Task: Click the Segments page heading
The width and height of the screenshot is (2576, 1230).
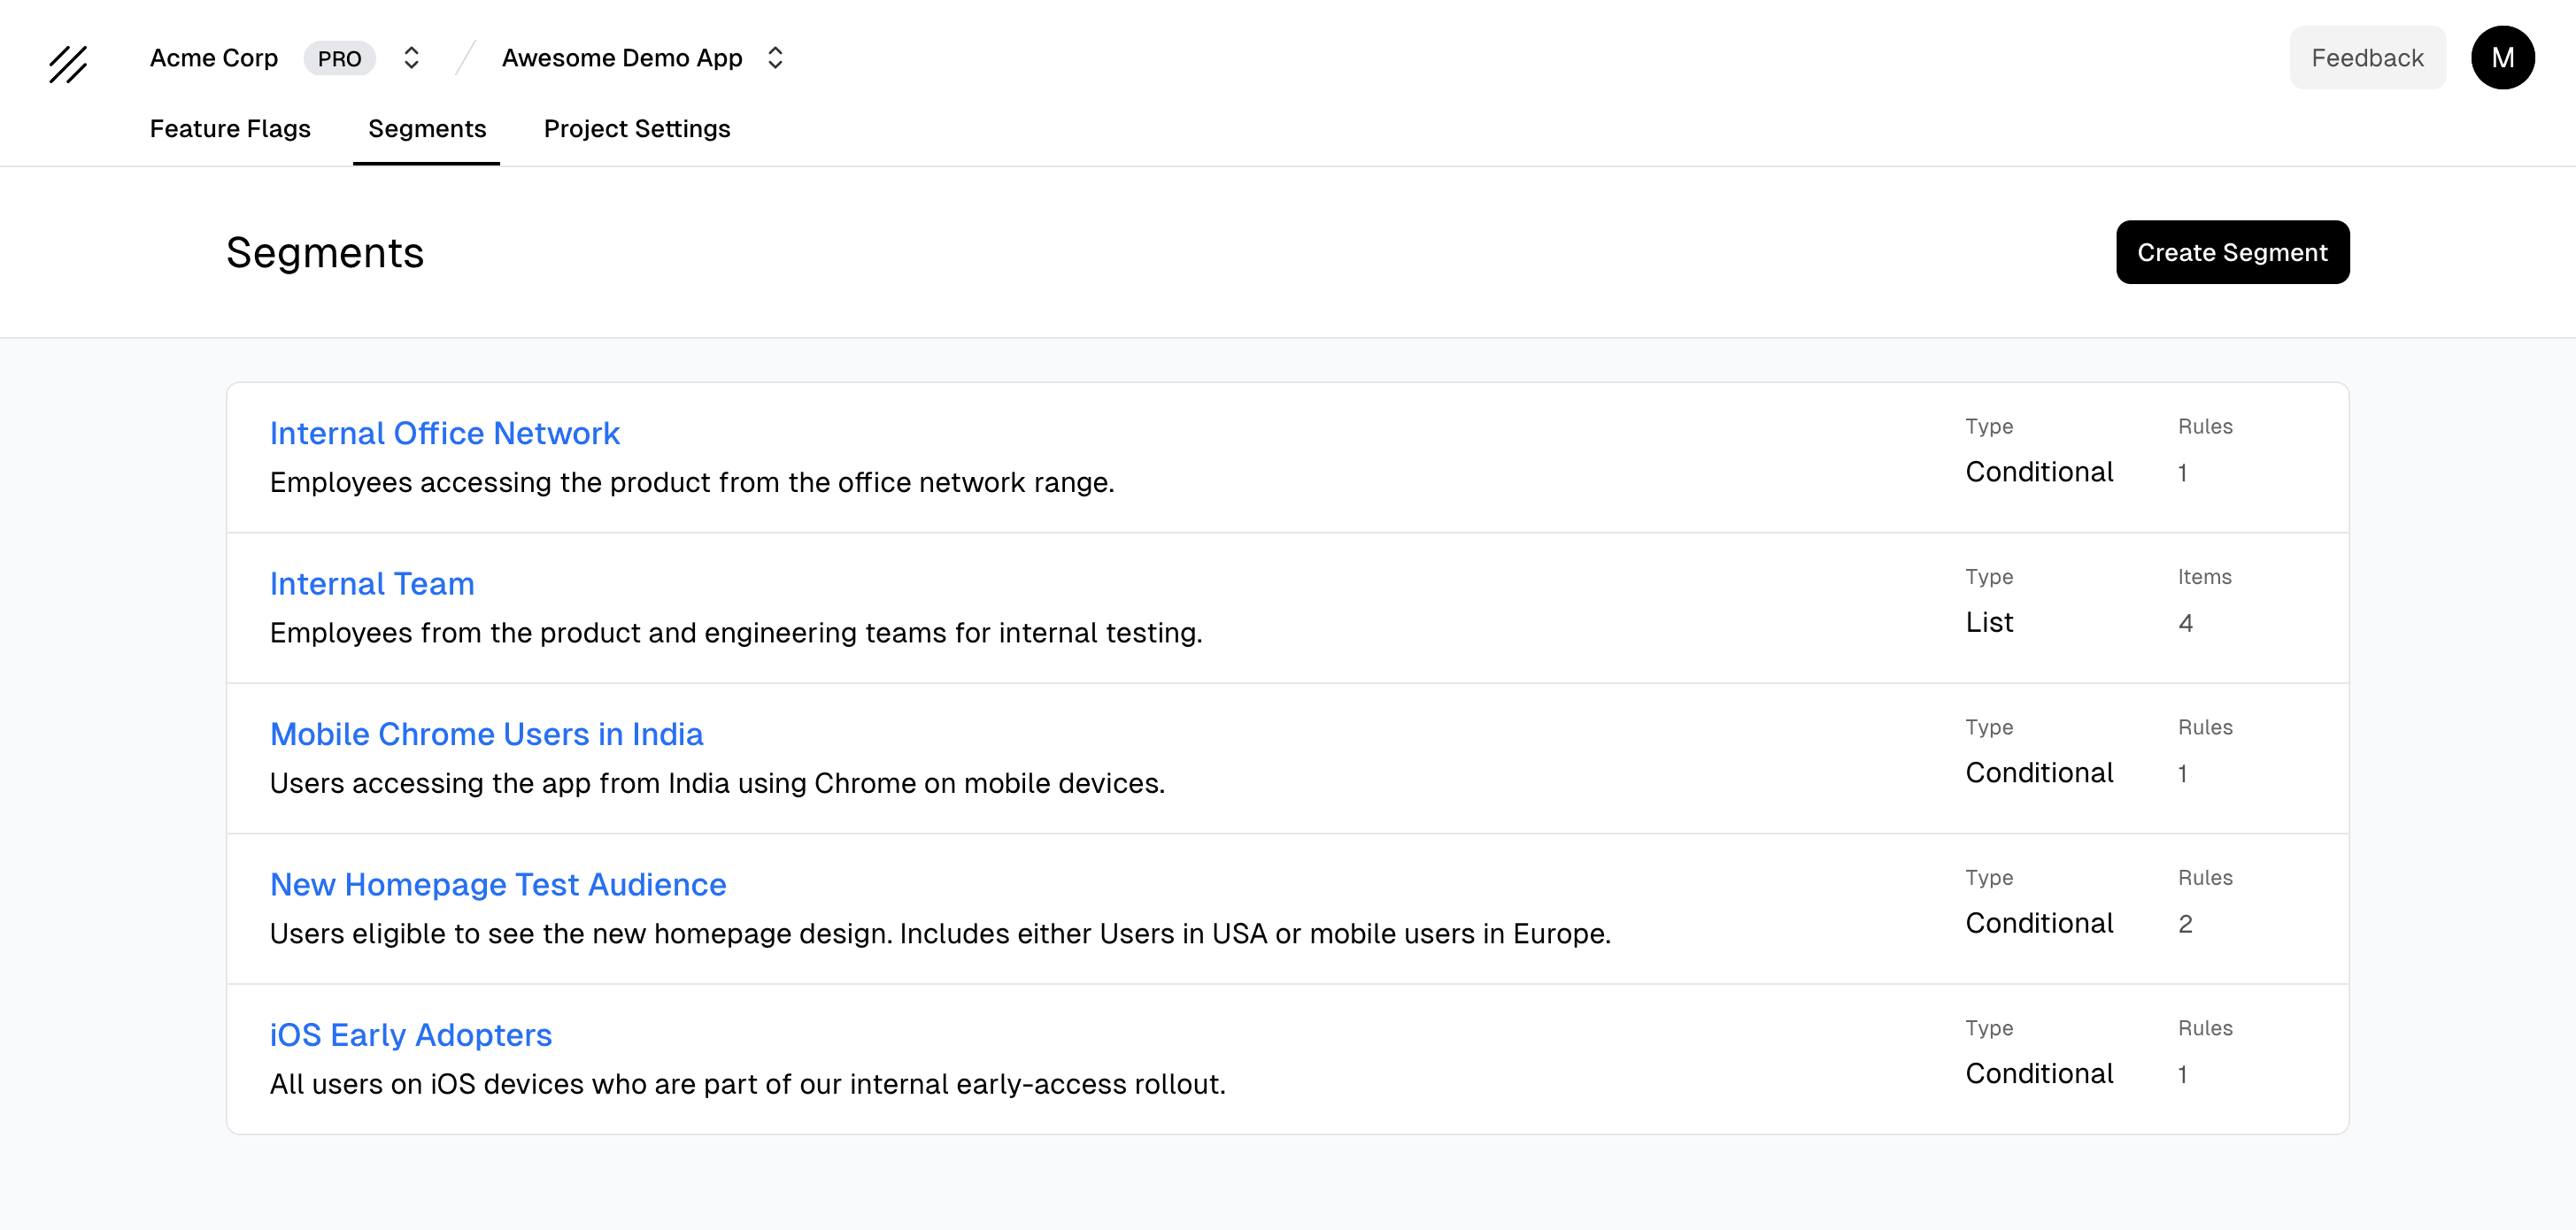Action: pos(325,252)
